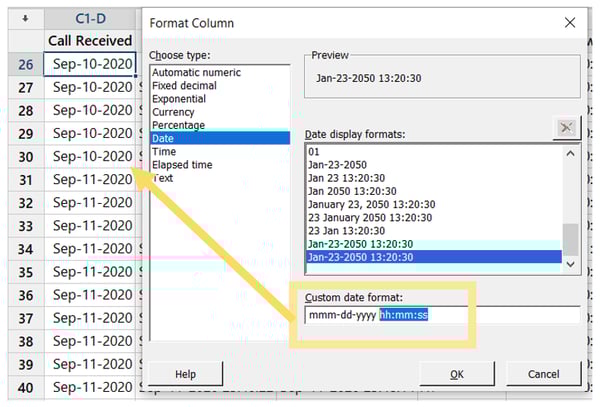Click the down arrow in worksheet corner

tap(24, 17)
